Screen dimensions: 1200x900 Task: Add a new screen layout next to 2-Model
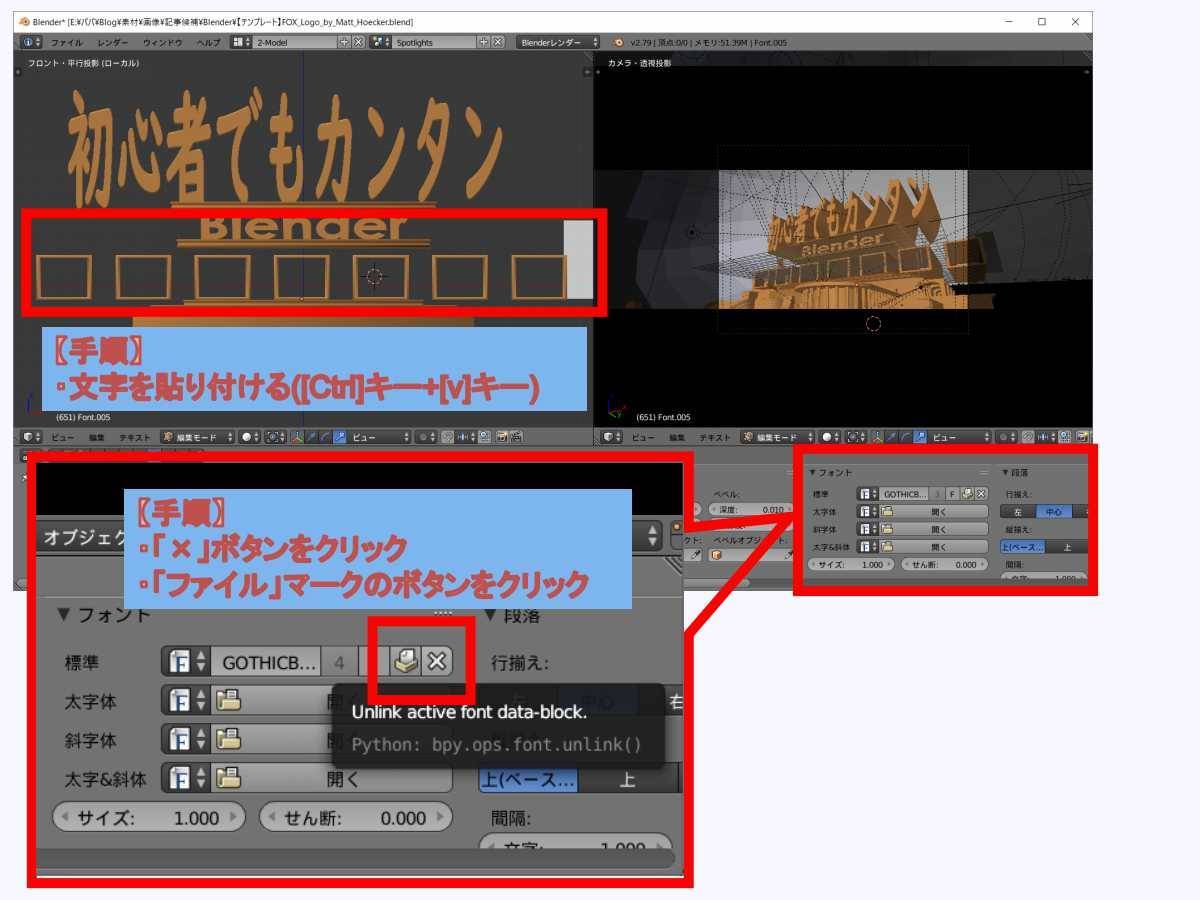pos(344,42)
